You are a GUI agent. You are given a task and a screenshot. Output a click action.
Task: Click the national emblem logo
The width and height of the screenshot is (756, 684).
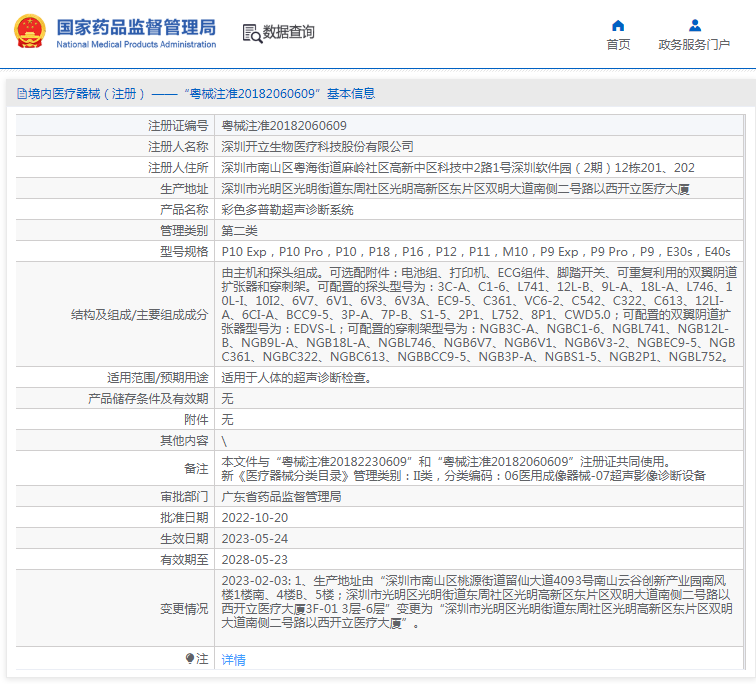pos(30,32)
